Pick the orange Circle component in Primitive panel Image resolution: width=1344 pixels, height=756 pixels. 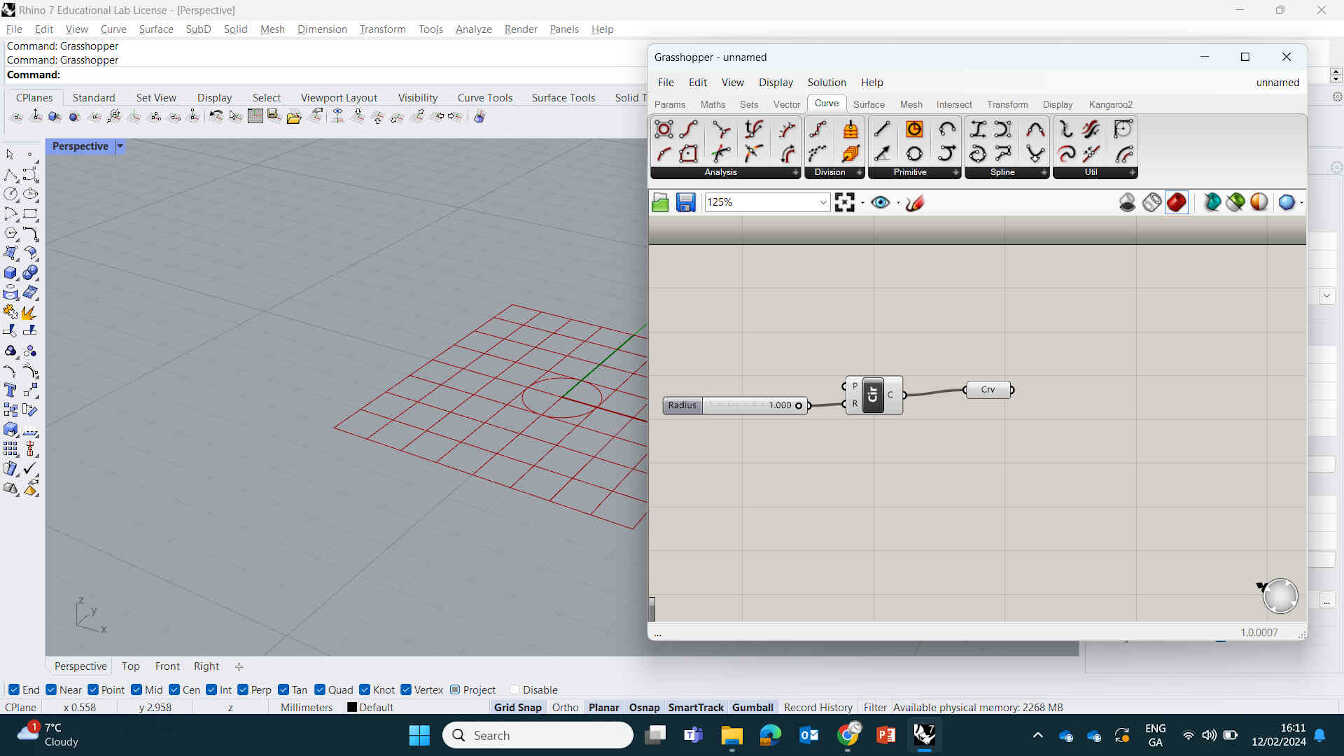pos(914,129)
